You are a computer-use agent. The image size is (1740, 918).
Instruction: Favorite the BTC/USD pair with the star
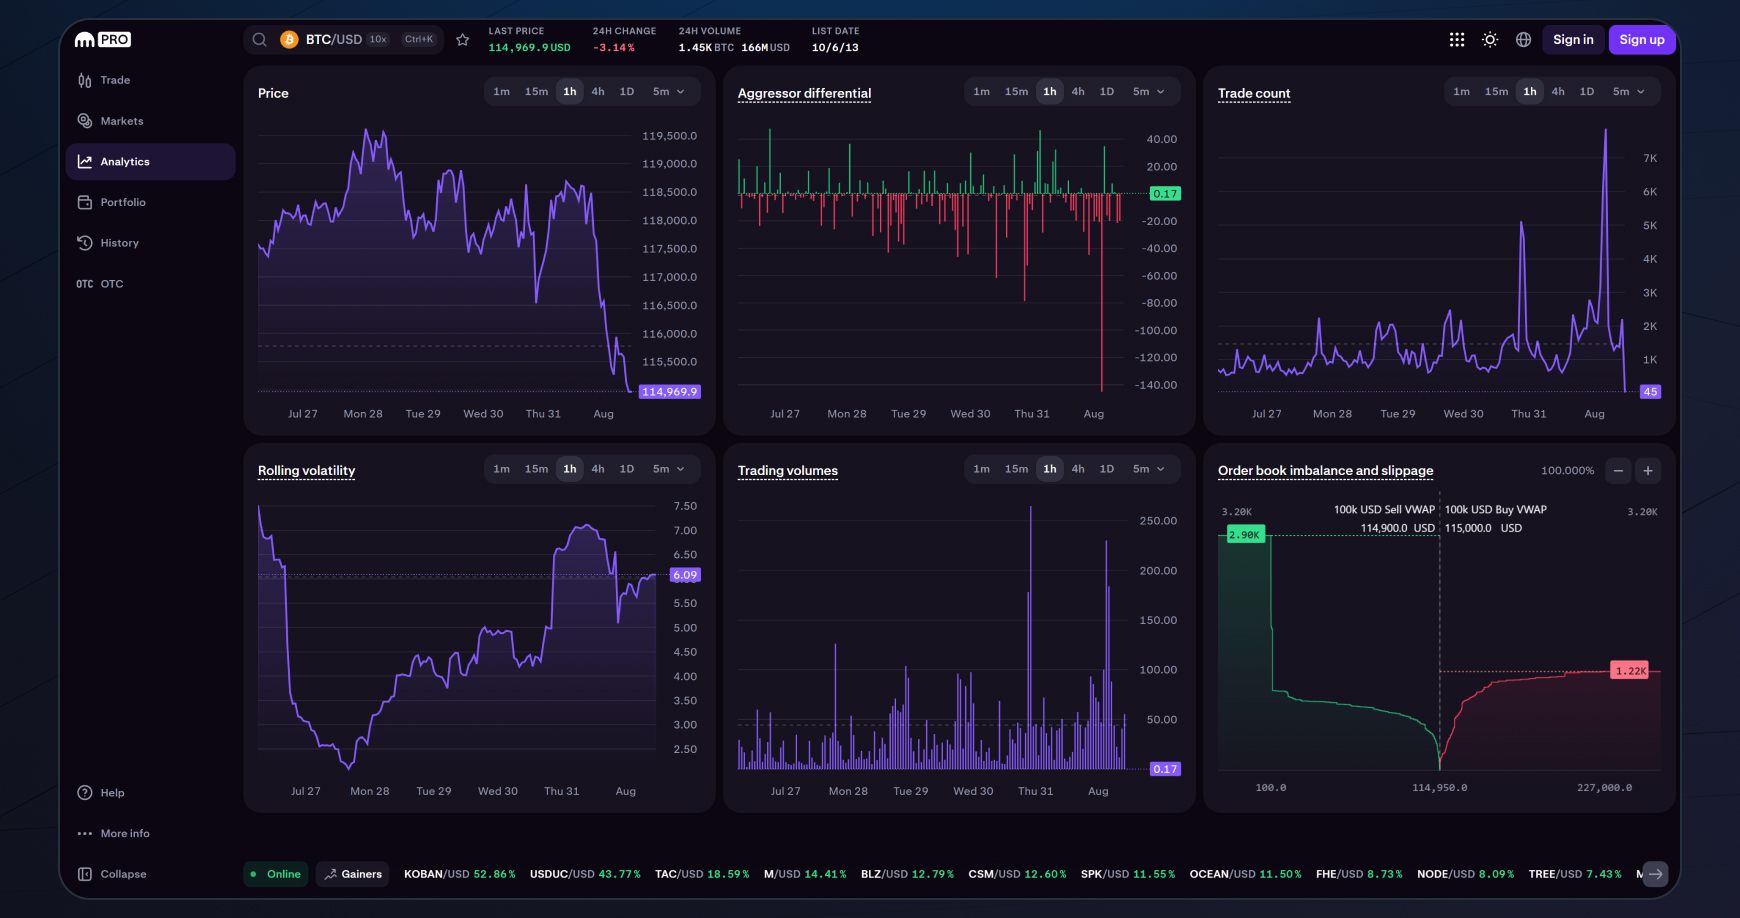pos(463,39)
